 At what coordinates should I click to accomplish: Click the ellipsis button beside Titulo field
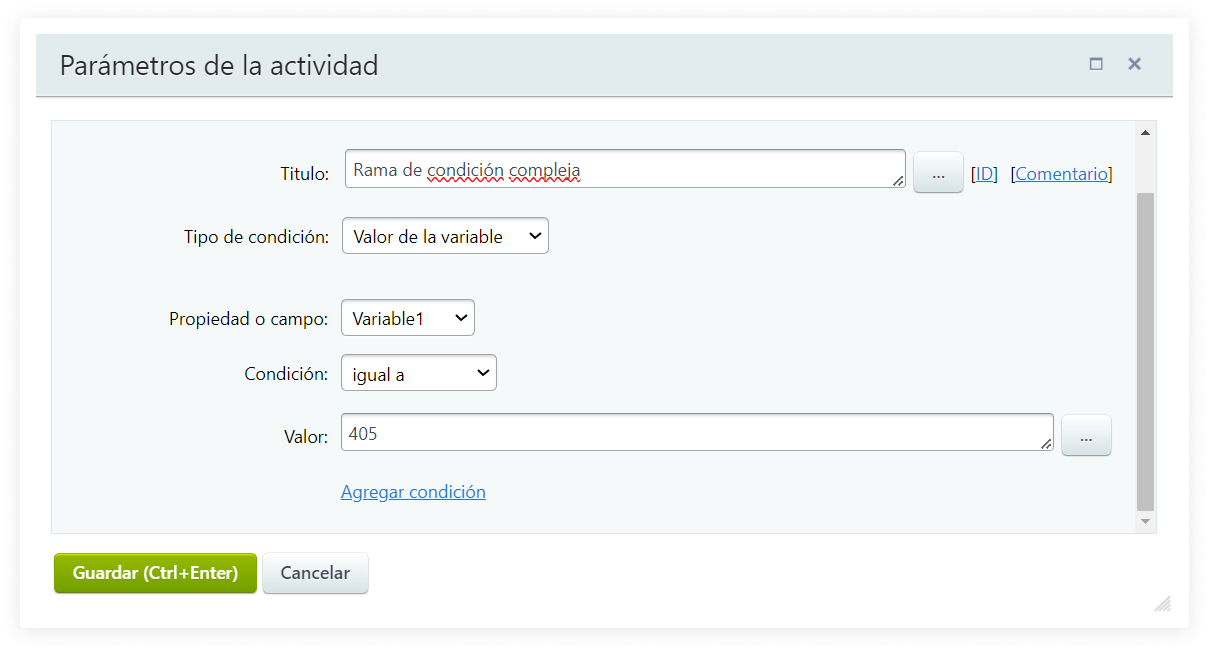click(x=938, y=173)
